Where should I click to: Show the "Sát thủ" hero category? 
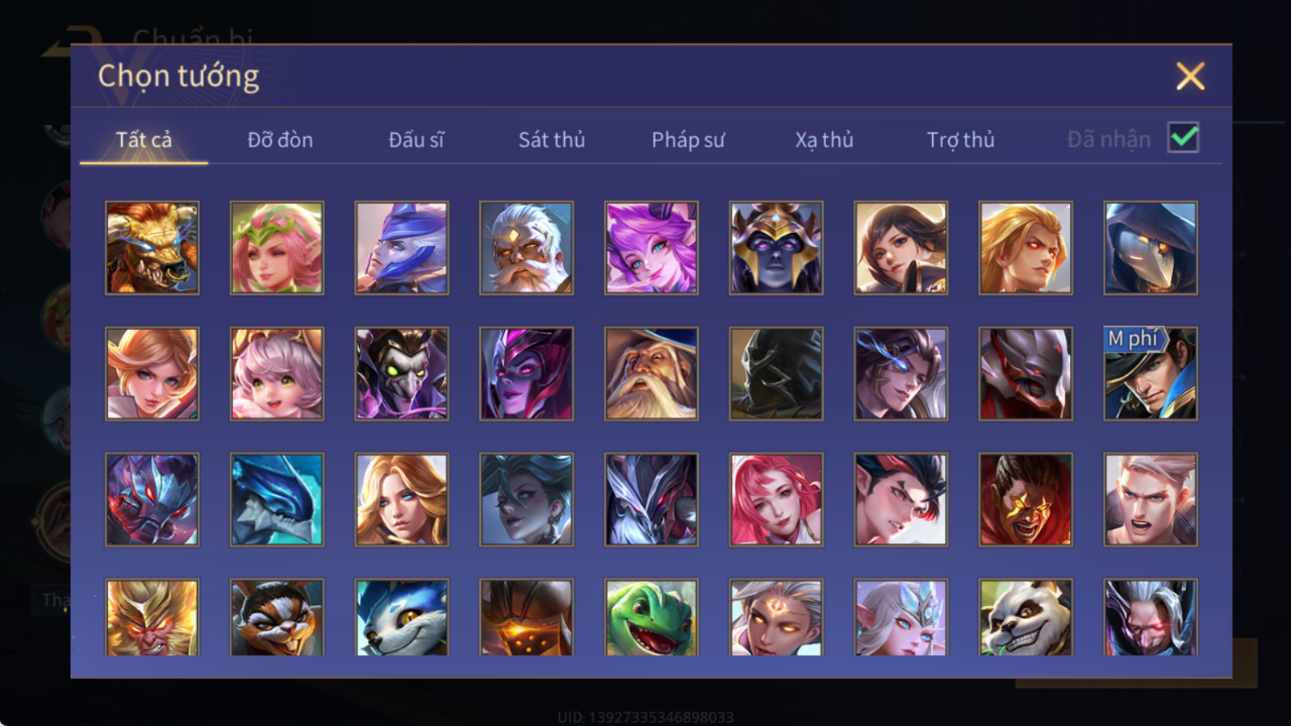pyautogui.click(x=551, y=140)
